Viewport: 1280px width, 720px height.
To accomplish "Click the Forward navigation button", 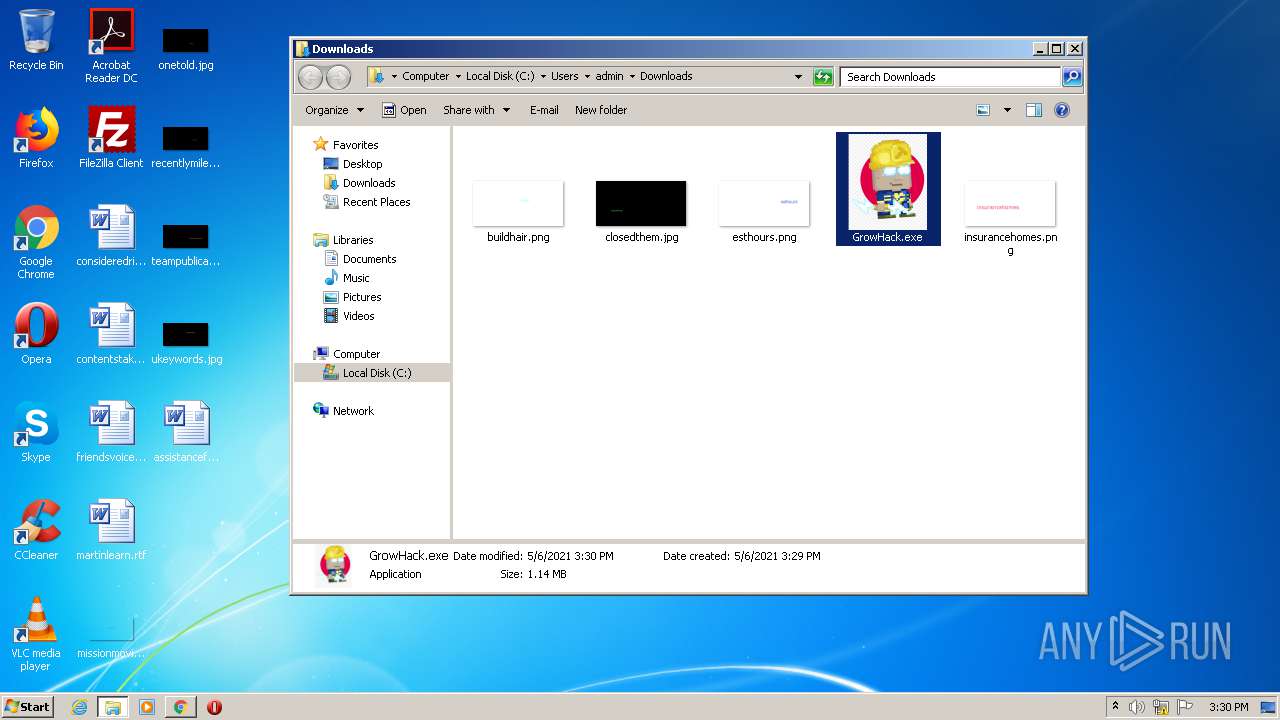I will click(x=339, y=77).
